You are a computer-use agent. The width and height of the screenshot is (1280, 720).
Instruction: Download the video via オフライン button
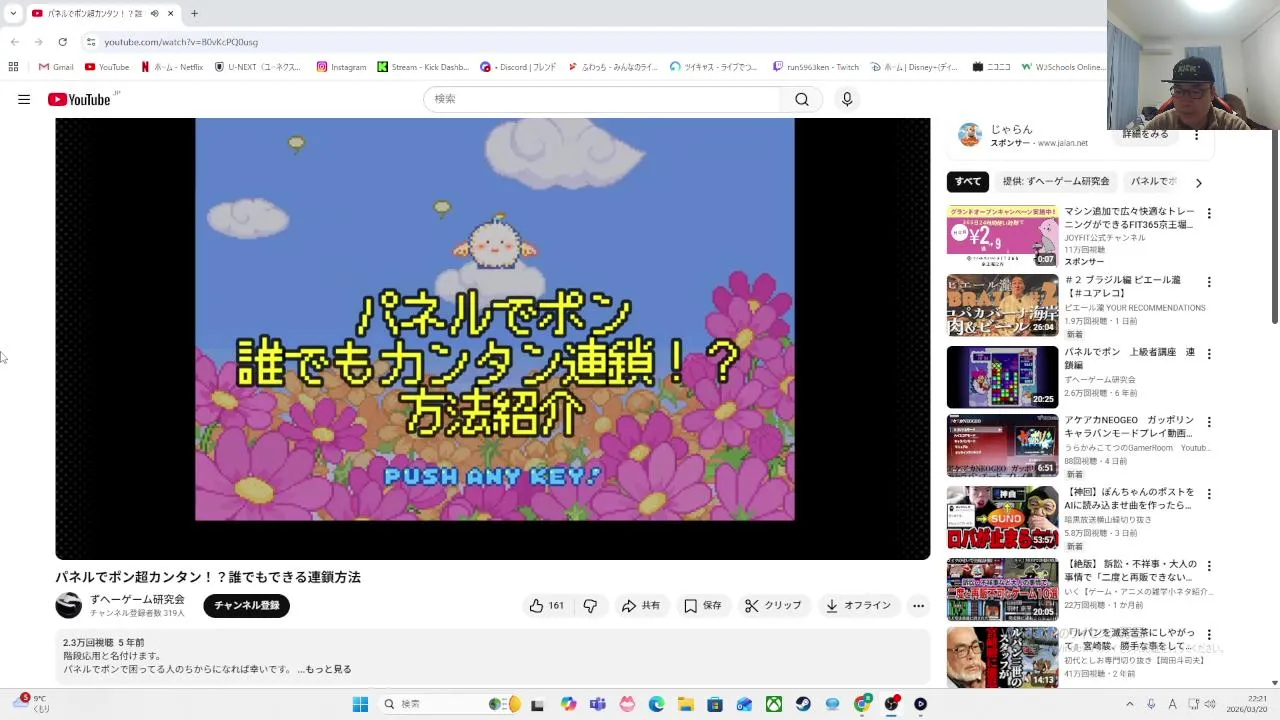858,606
